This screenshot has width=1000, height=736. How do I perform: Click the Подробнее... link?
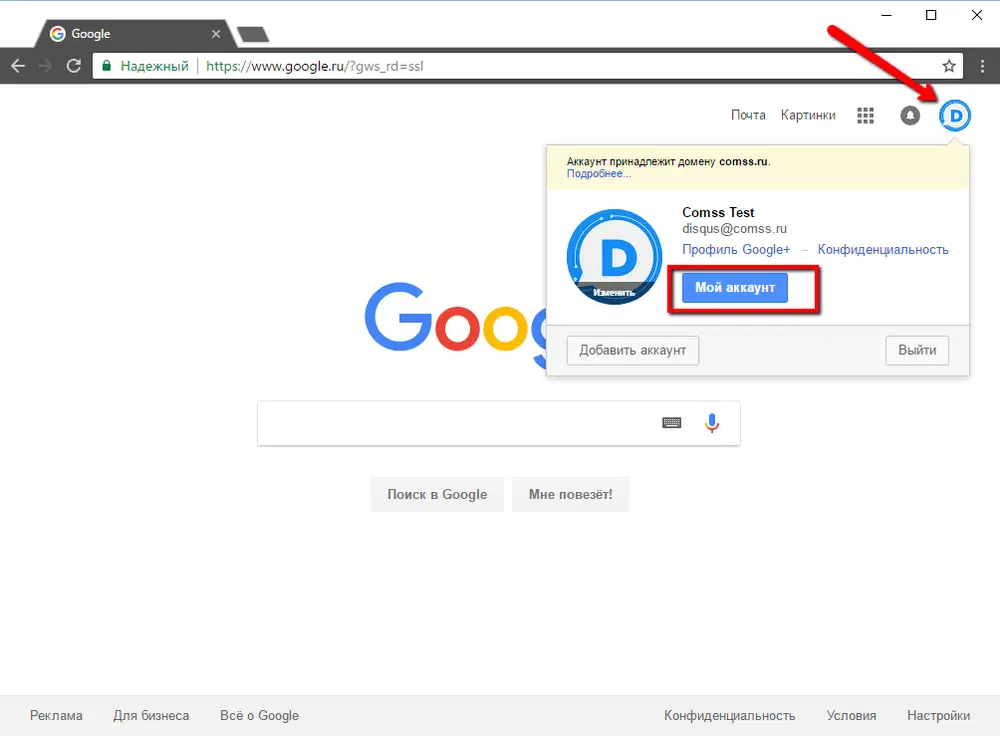click(599, 173)
